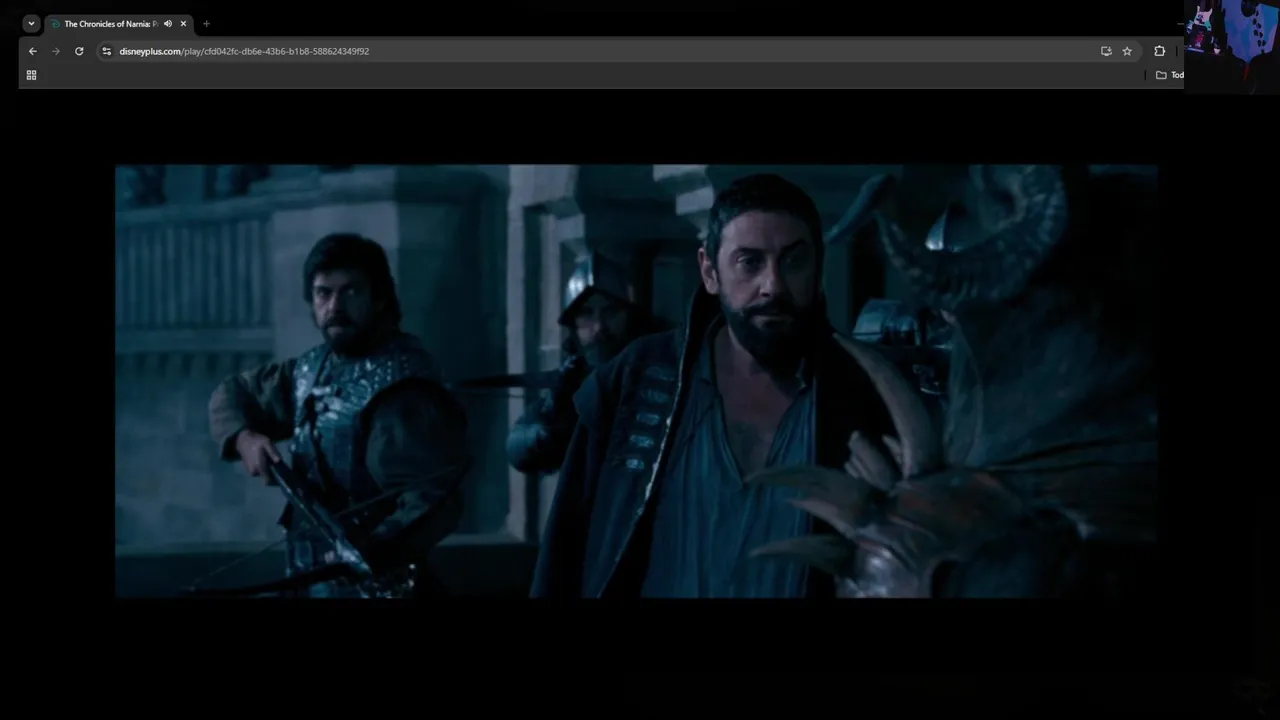The width and height of the screenshot is (1280, 720).
Task: Click the overlay thumbnail over the browser
Action: click(1232, 47)
